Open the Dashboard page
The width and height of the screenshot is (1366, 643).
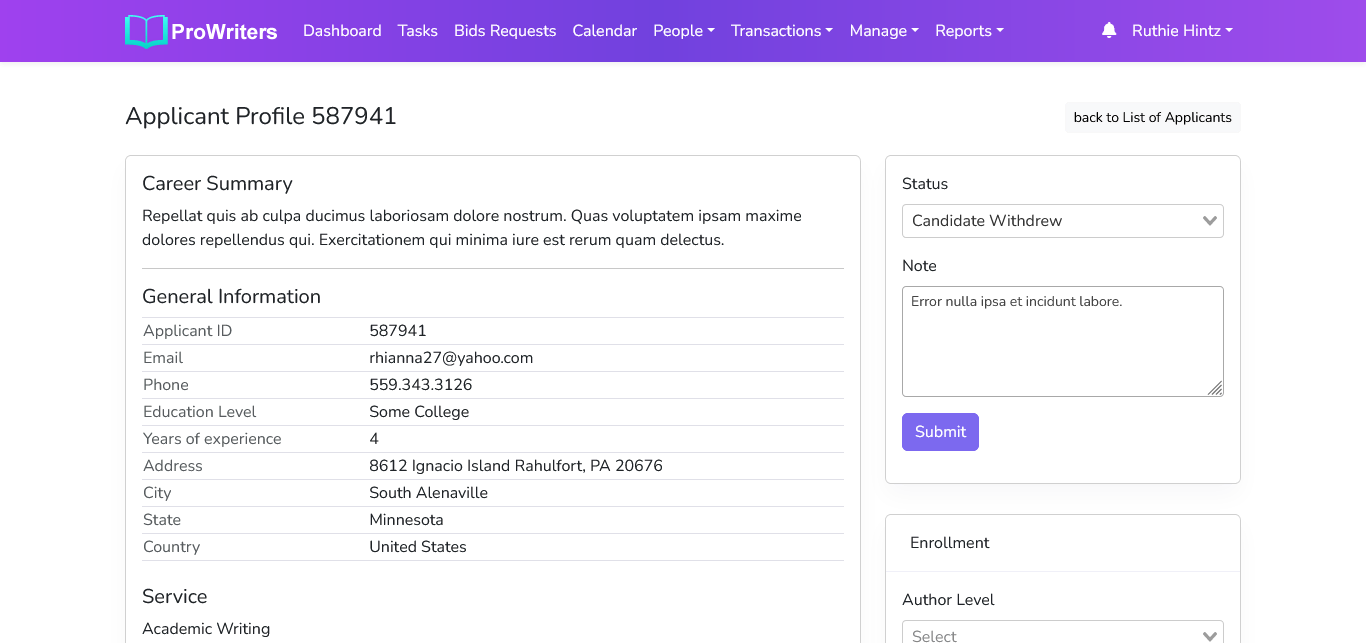[342, 31]
